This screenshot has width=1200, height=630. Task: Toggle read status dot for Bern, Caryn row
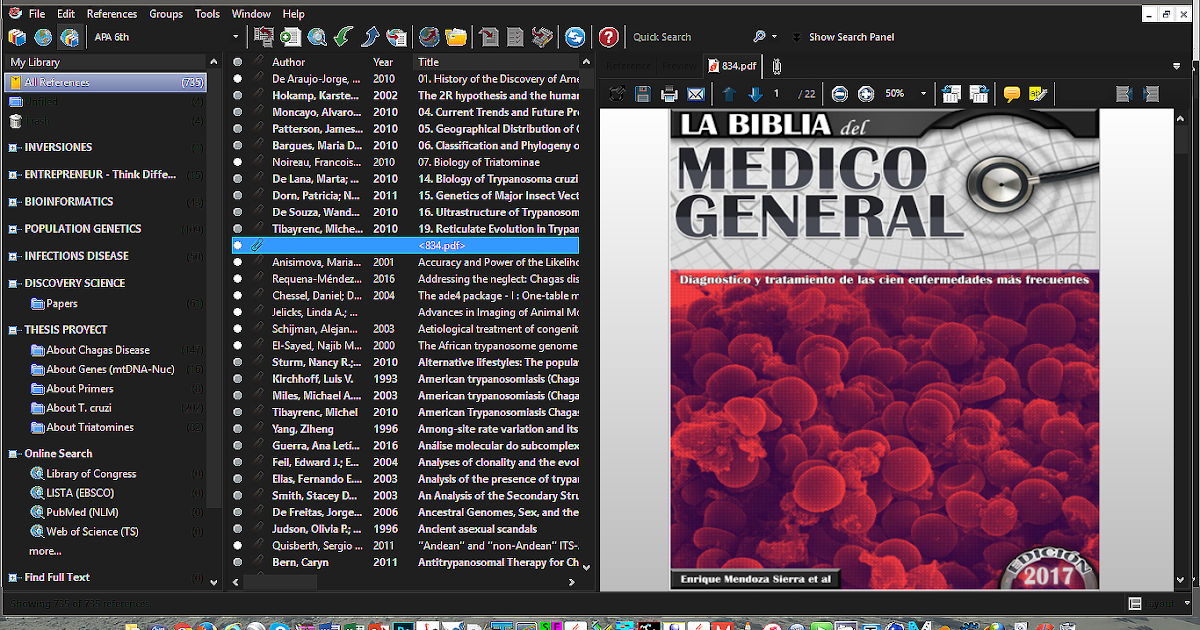[238, 562]
